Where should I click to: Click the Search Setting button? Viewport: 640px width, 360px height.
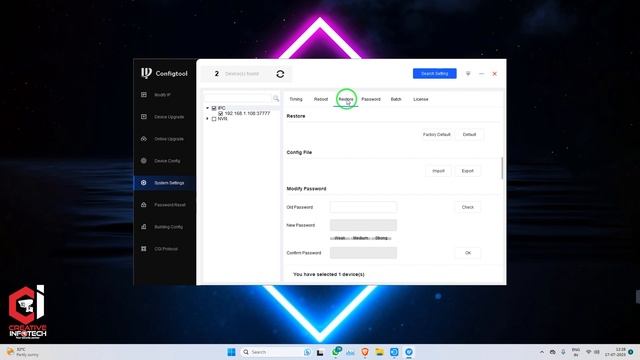435,73
